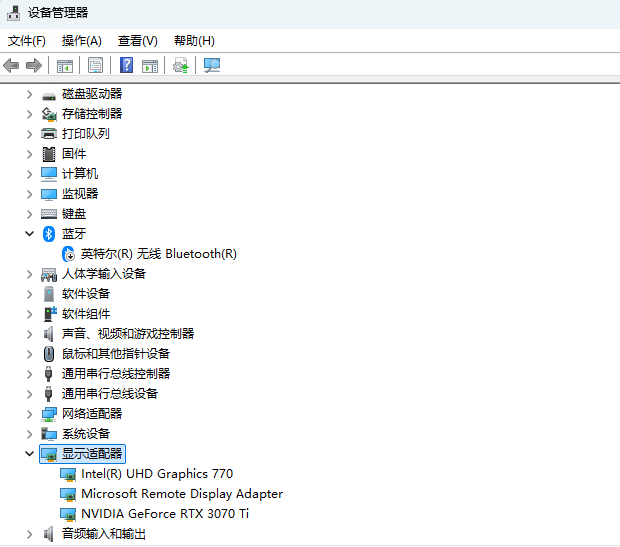620x547 pixels.
Task: Open the 操作(A) menu
Action: click(x=81, y=41)
